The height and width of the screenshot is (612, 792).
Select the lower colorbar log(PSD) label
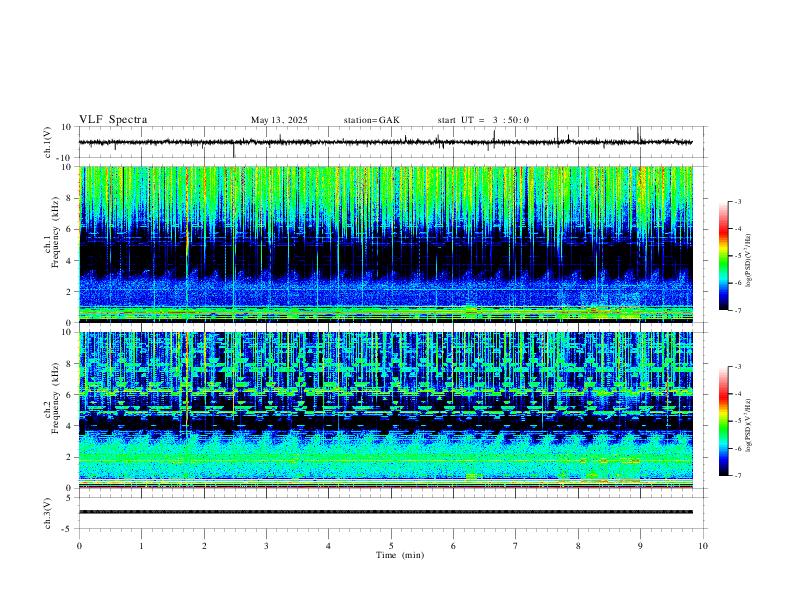748,425
